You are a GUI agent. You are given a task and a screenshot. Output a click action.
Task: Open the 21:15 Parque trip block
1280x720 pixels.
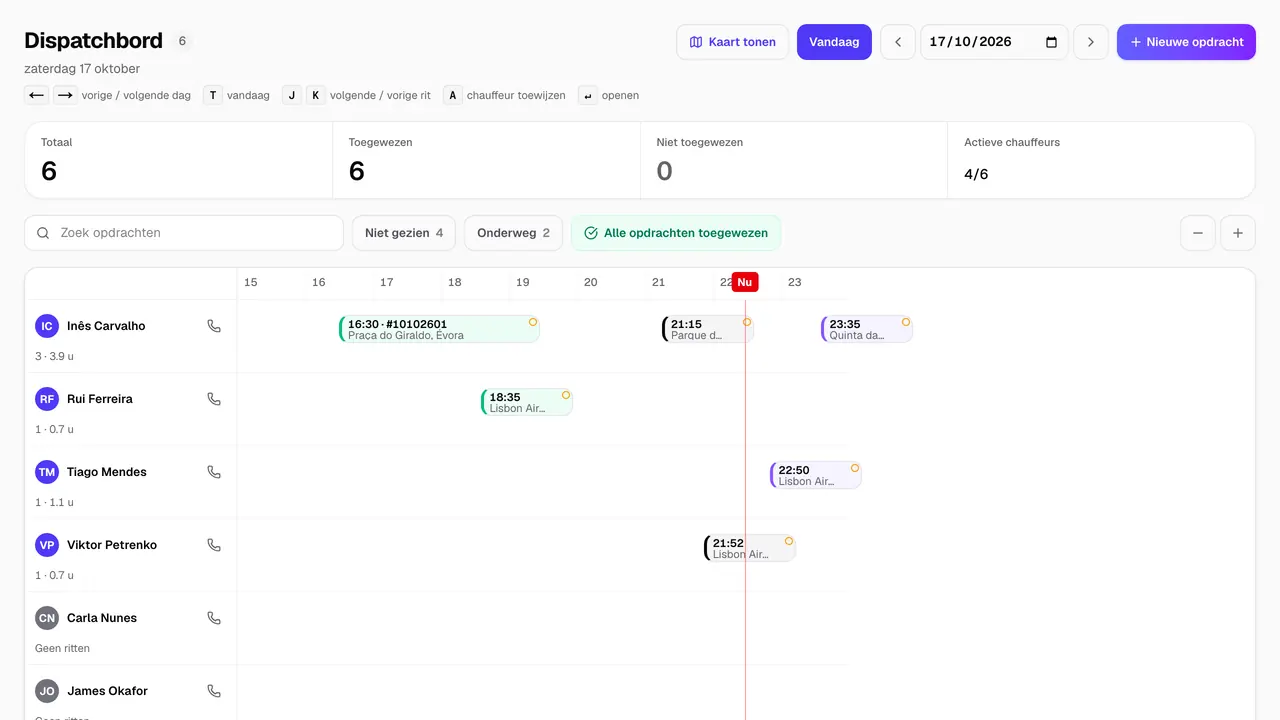tap(707, 329)
